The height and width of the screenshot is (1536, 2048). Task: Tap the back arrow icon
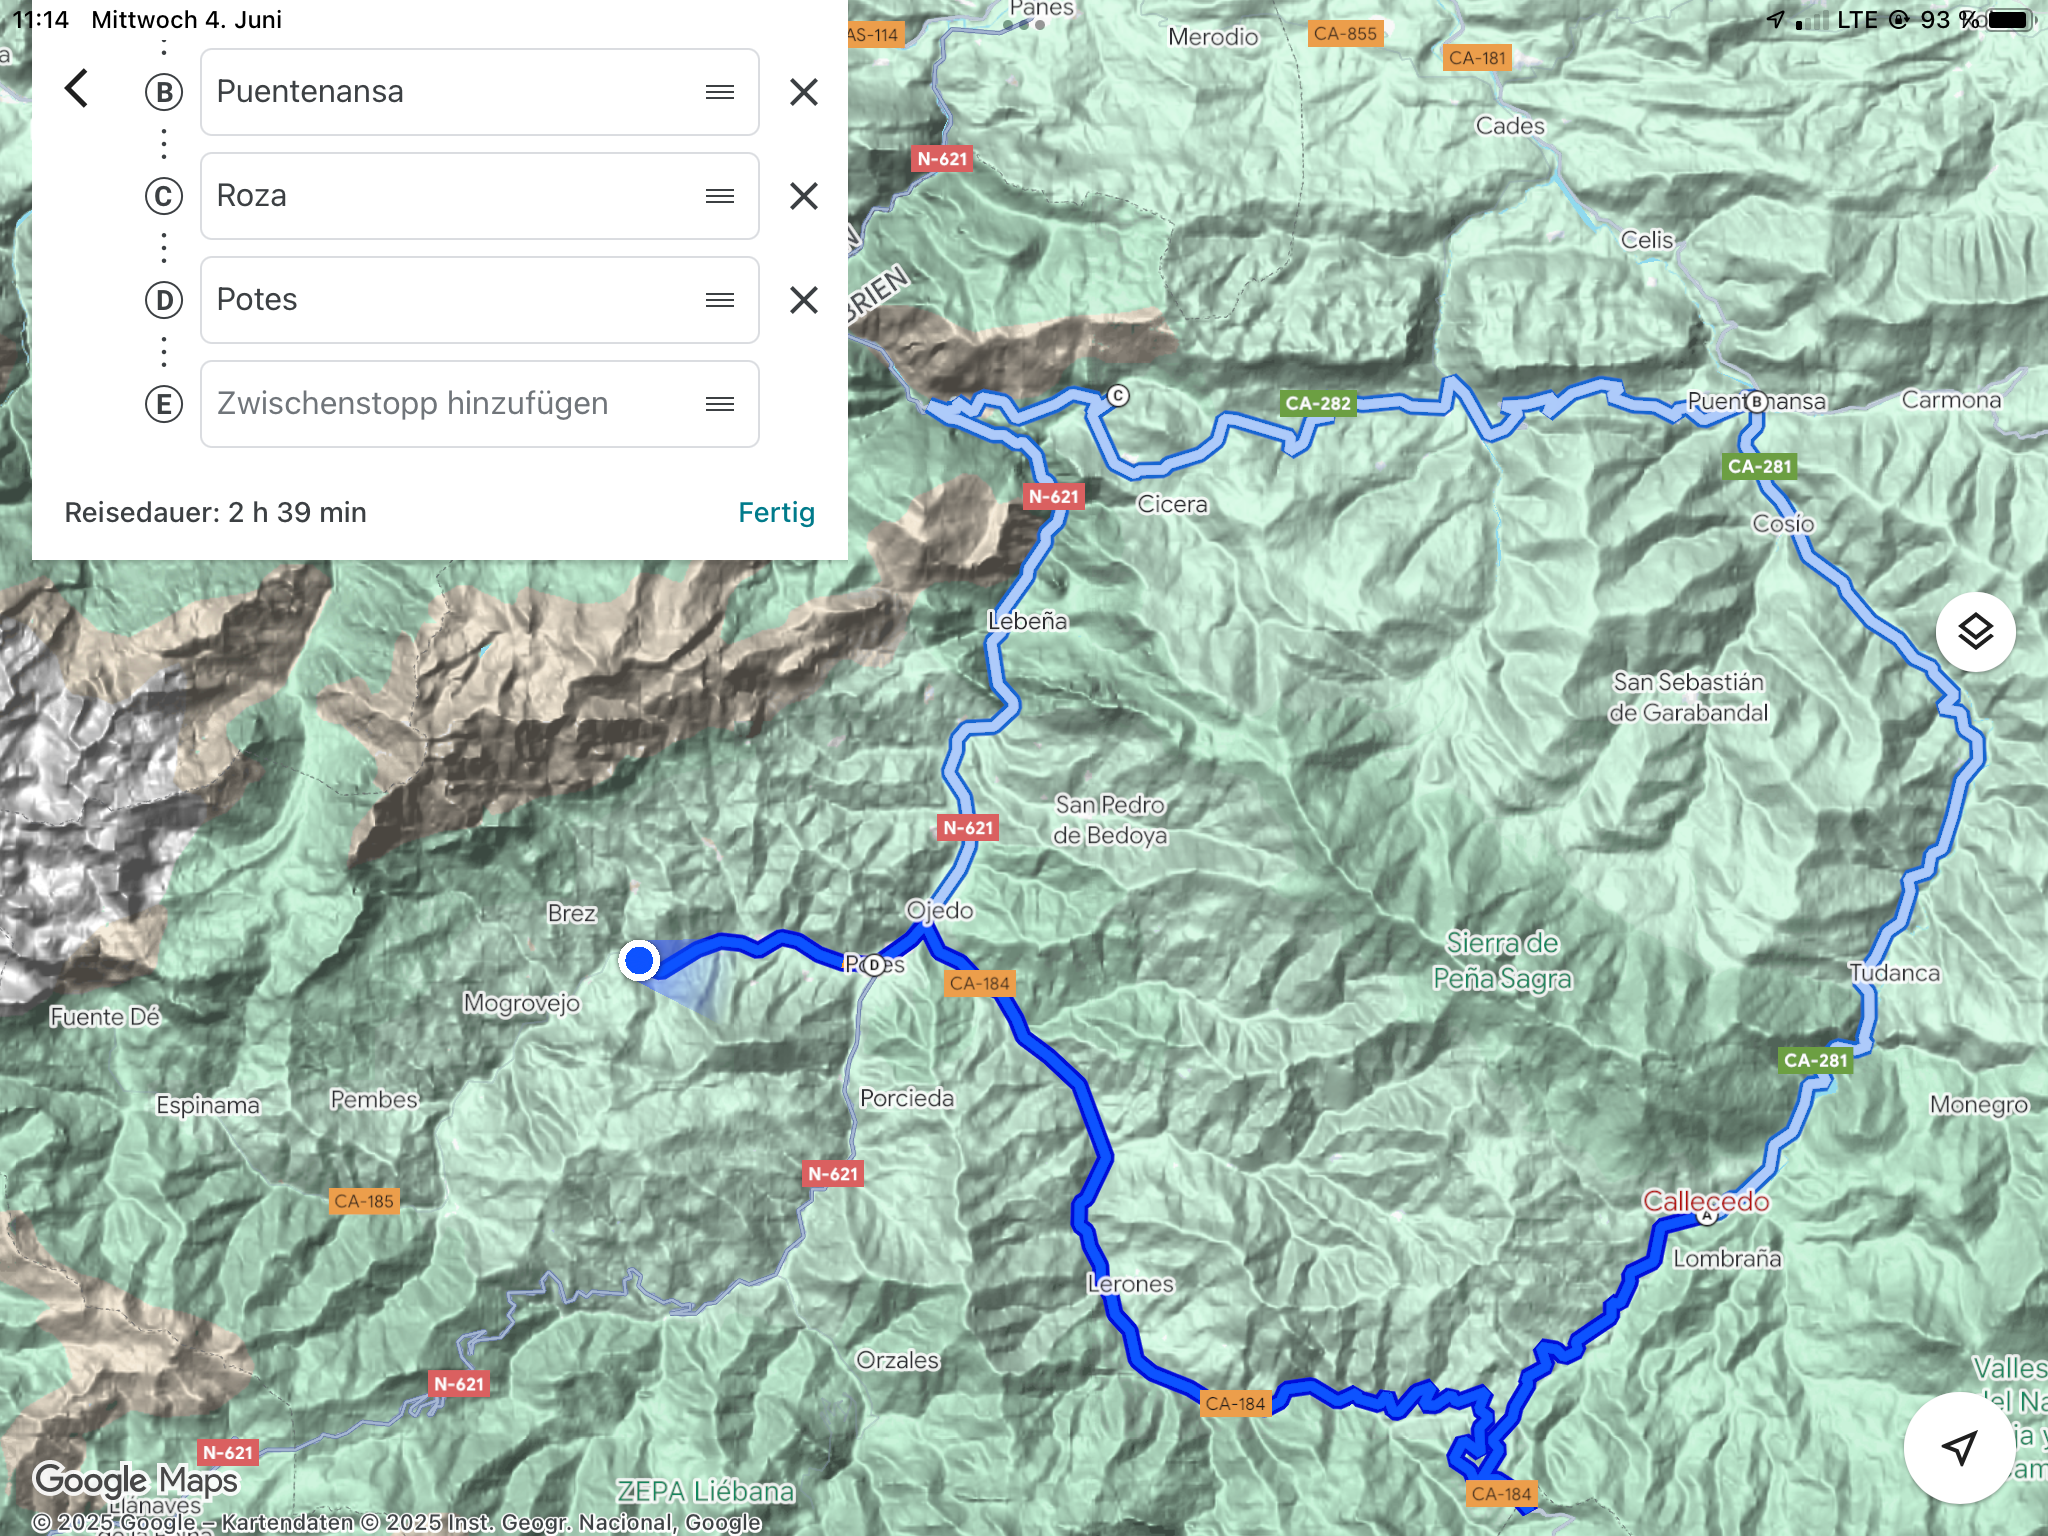(x=77, y=89)
